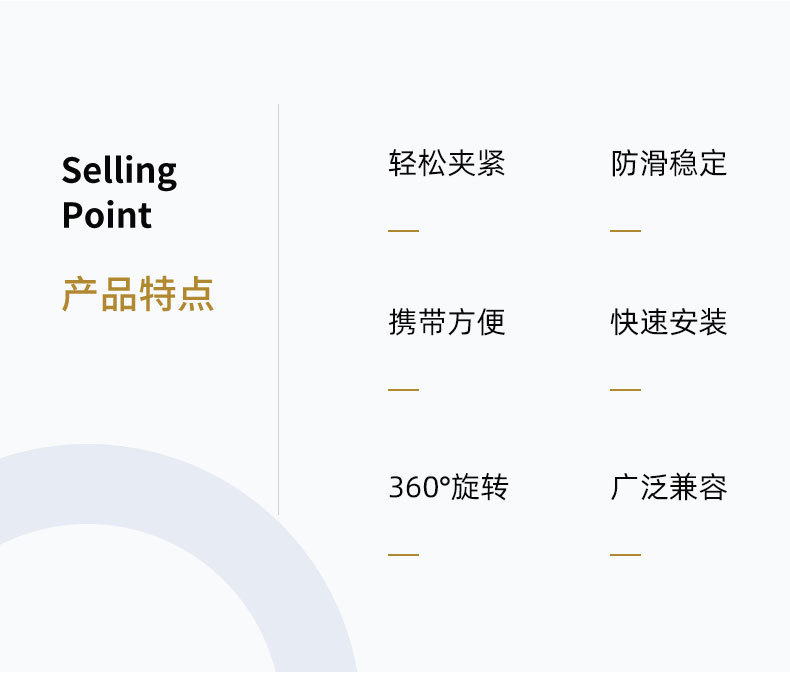
Task: Click the gold dash beneath 携带方便
Action: click(x=403, y=389)
